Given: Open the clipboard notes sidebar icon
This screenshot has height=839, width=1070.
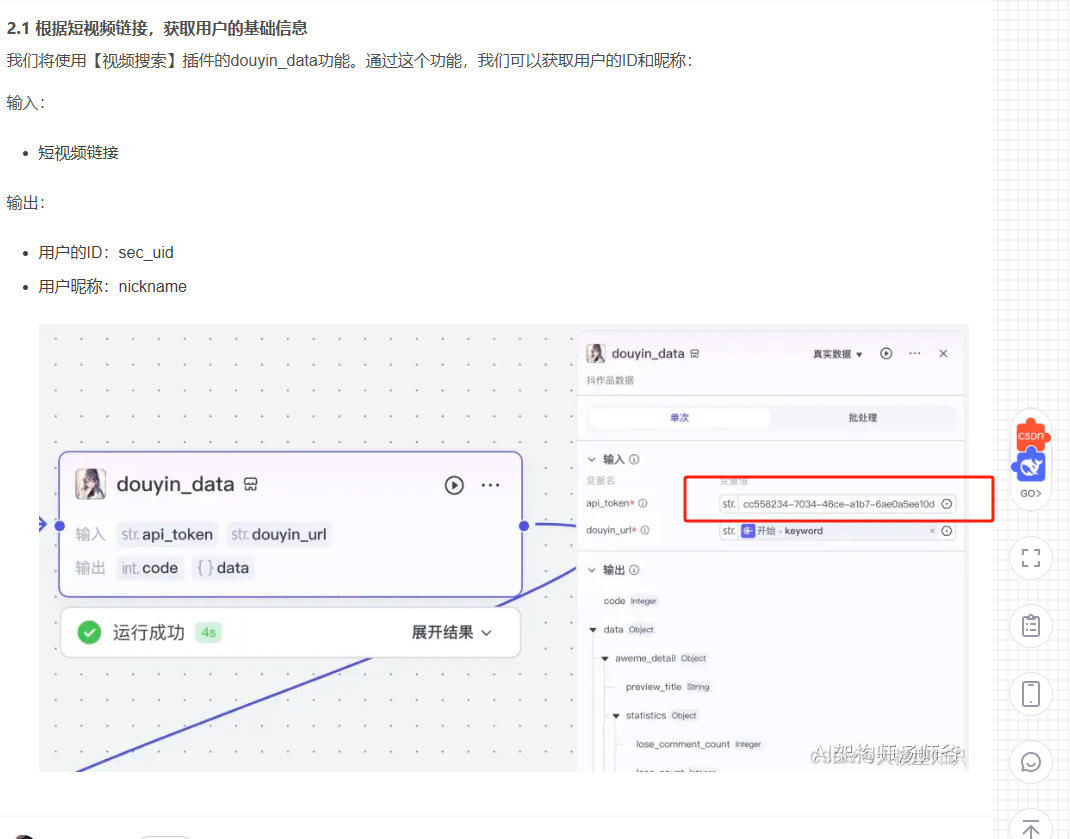Looking at the screenshot, I should click(1030, 625).
